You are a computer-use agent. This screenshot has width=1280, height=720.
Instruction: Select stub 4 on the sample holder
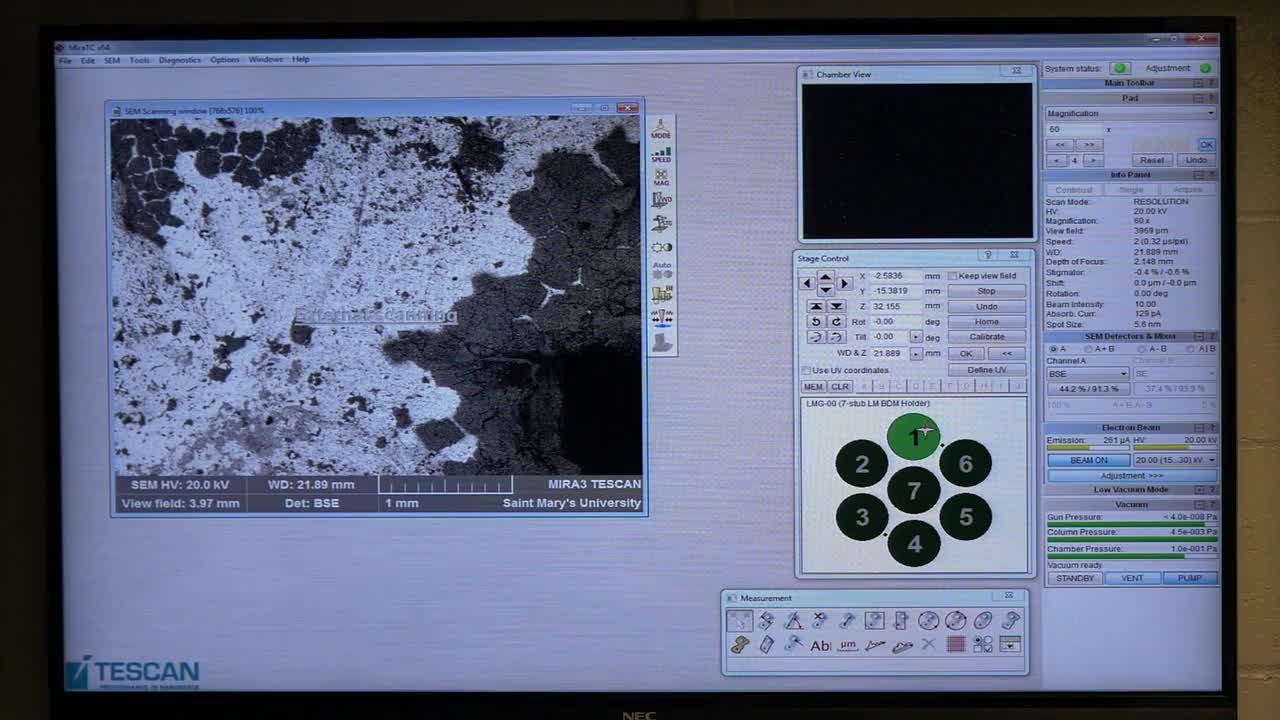point(914,544)
